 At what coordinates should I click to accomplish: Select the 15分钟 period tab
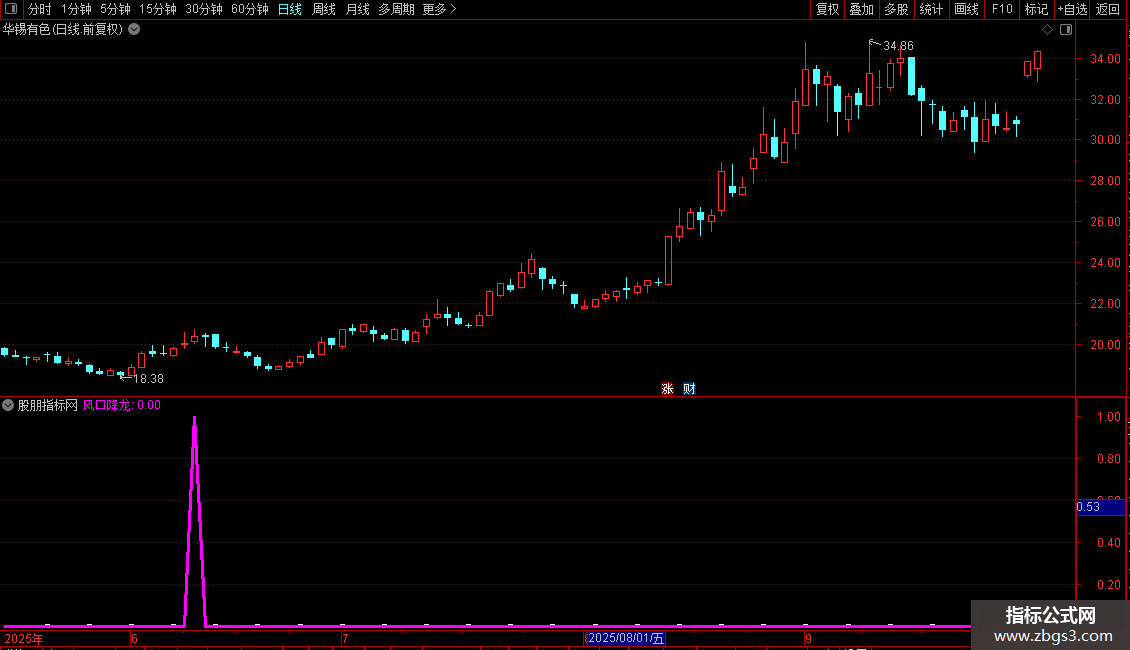pyautogui.click(x=158, y=9)
